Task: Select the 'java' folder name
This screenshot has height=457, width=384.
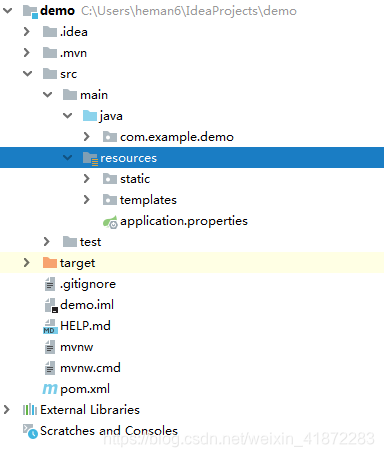Action: (x=111, y=116)
